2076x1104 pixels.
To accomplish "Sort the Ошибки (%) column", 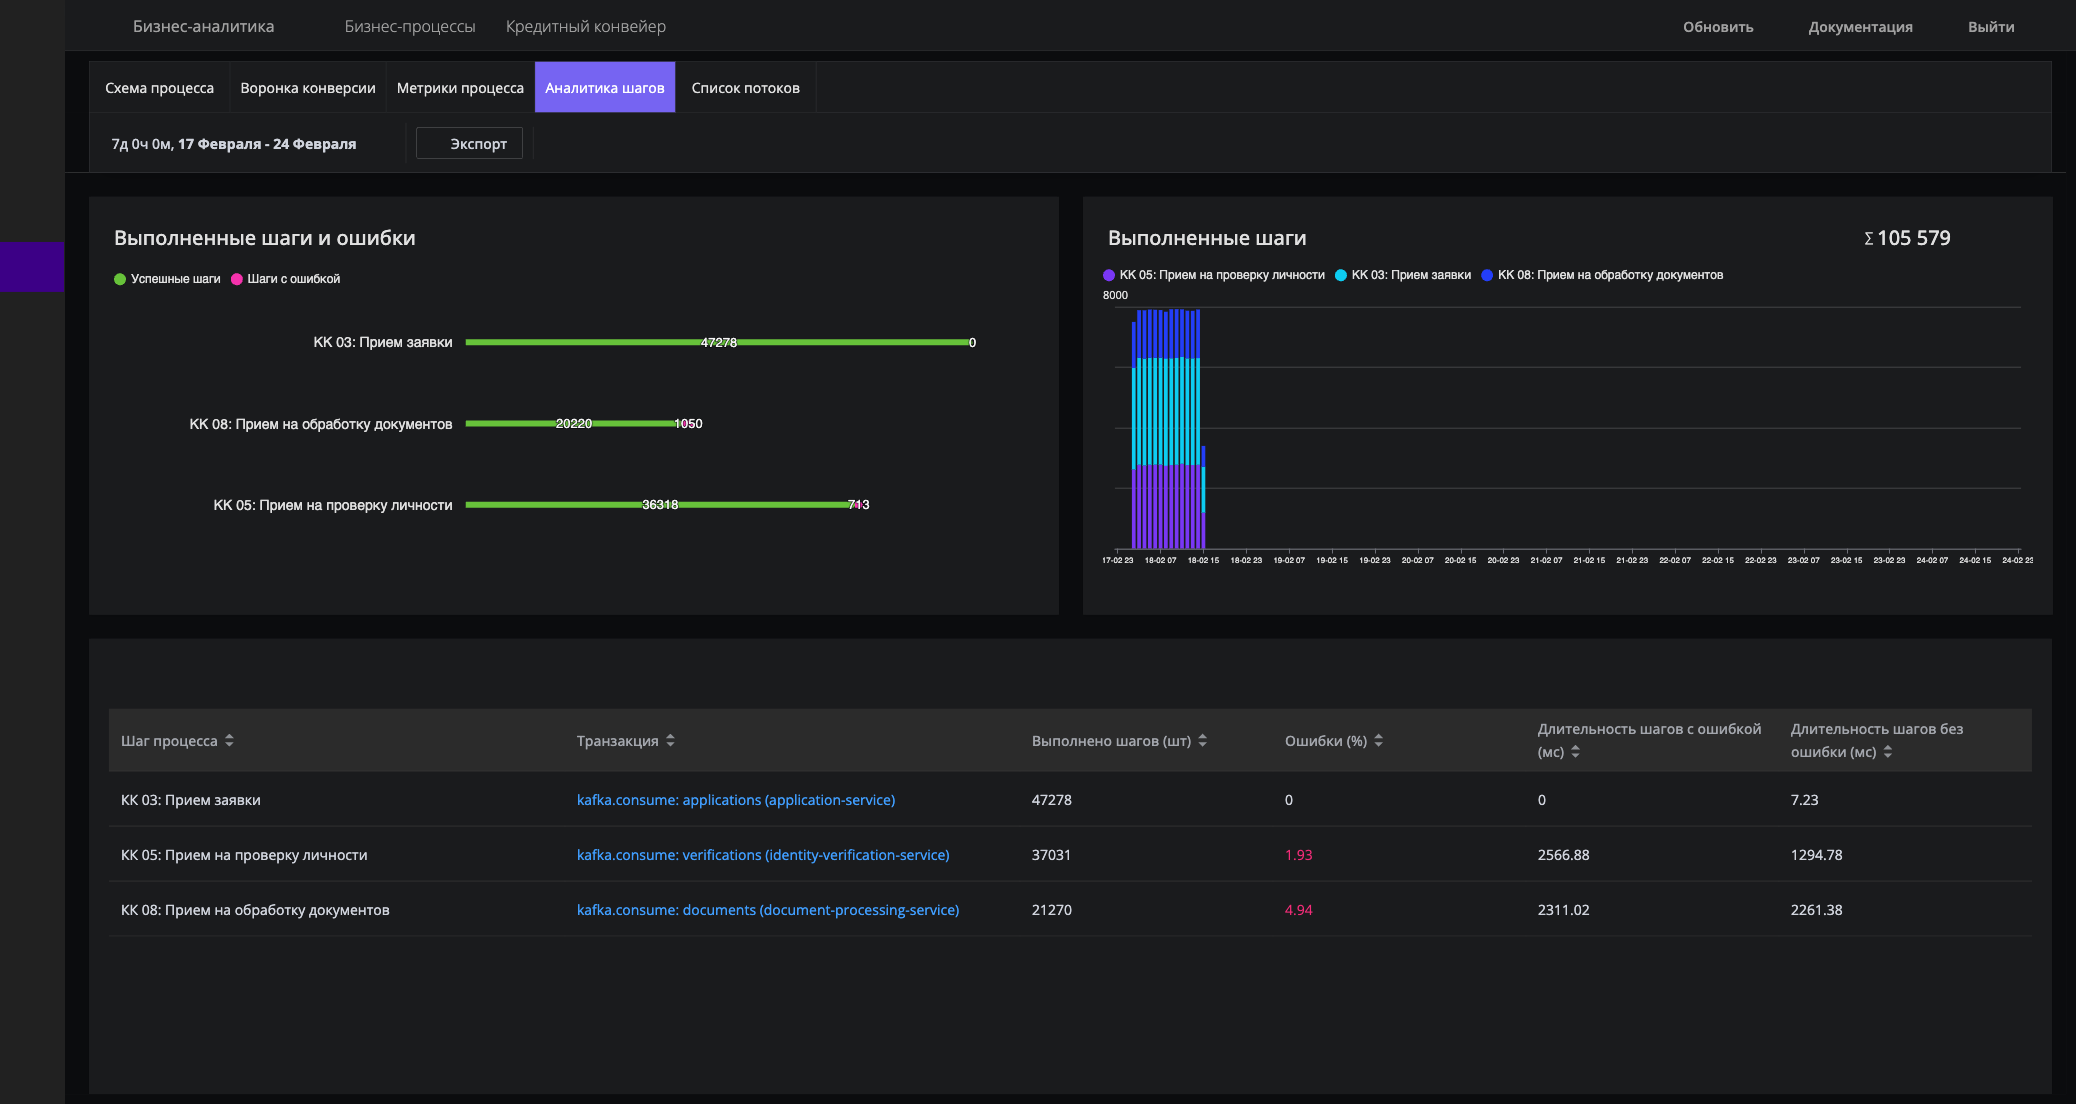I will click(1379, 740).
